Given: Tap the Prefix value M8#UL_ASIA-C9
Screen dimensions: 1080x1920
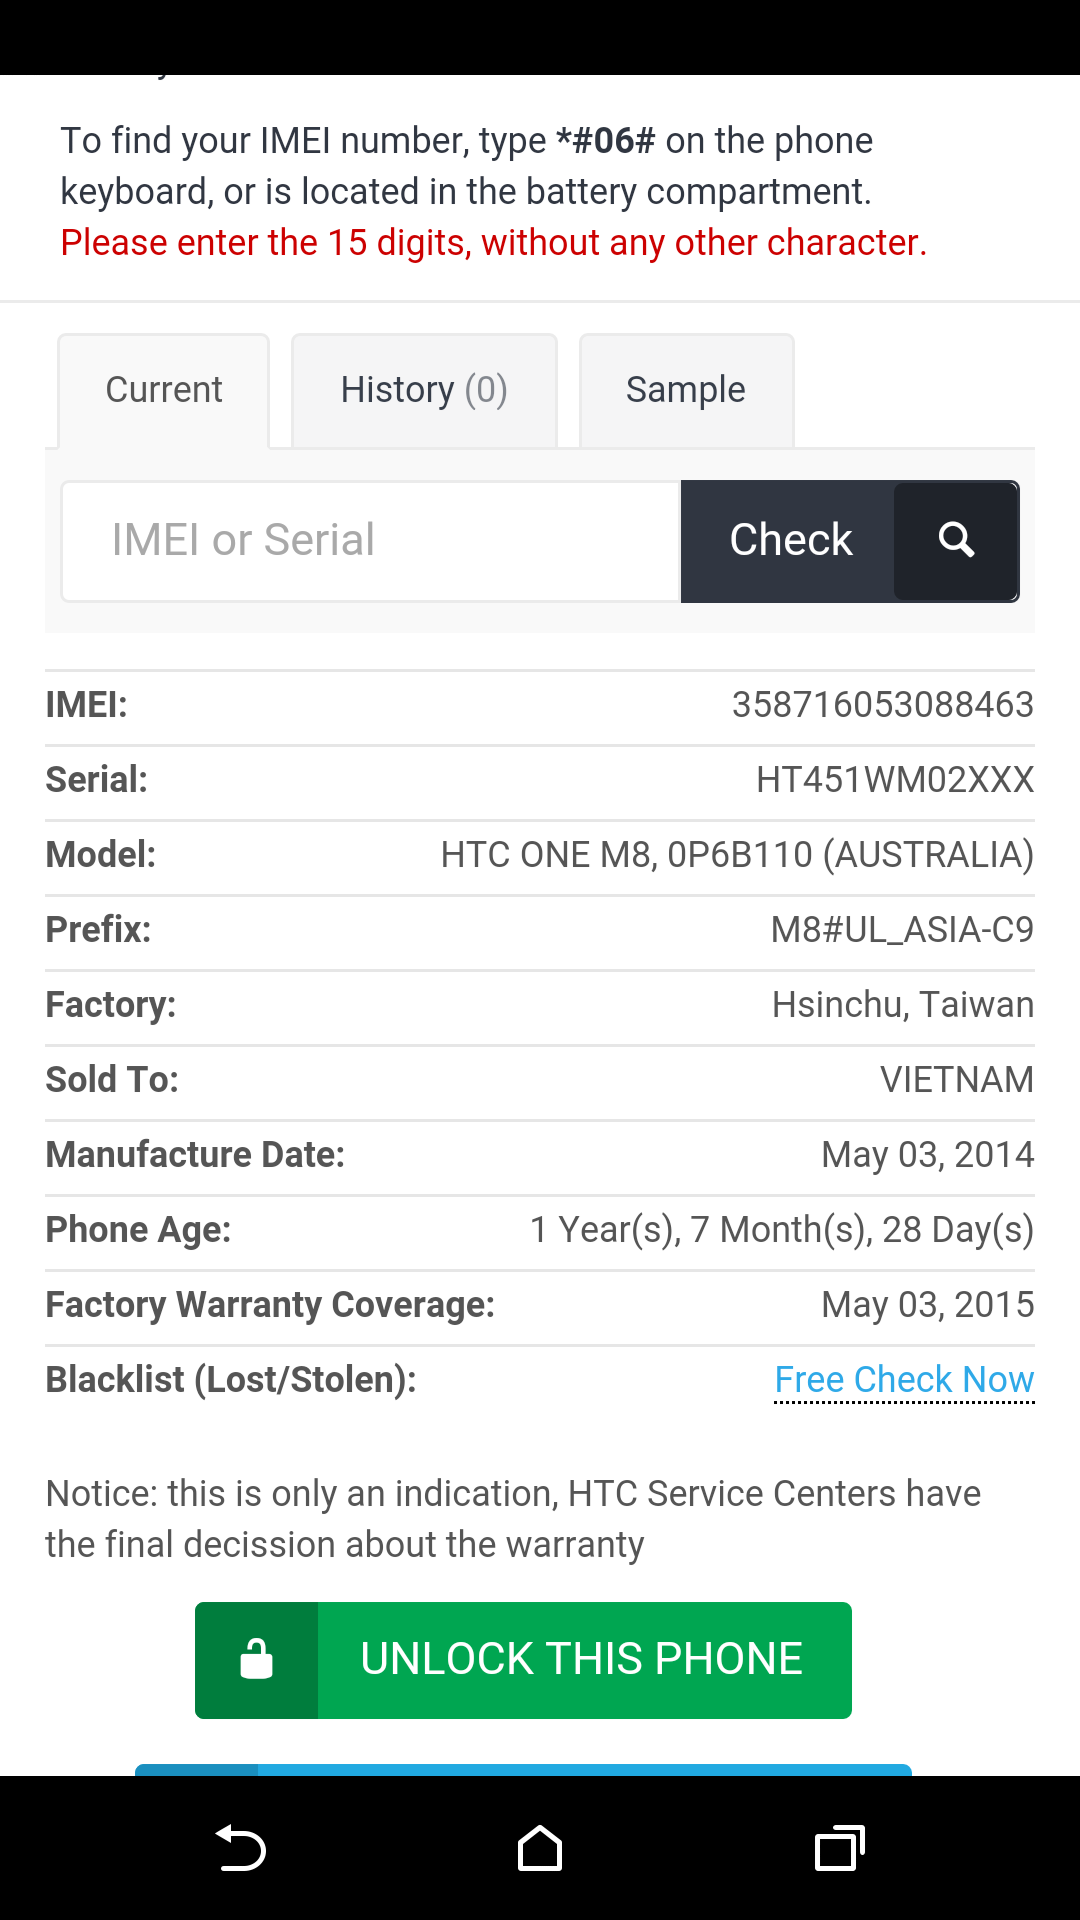Looking at the screenshot, I should coord(902,930).
